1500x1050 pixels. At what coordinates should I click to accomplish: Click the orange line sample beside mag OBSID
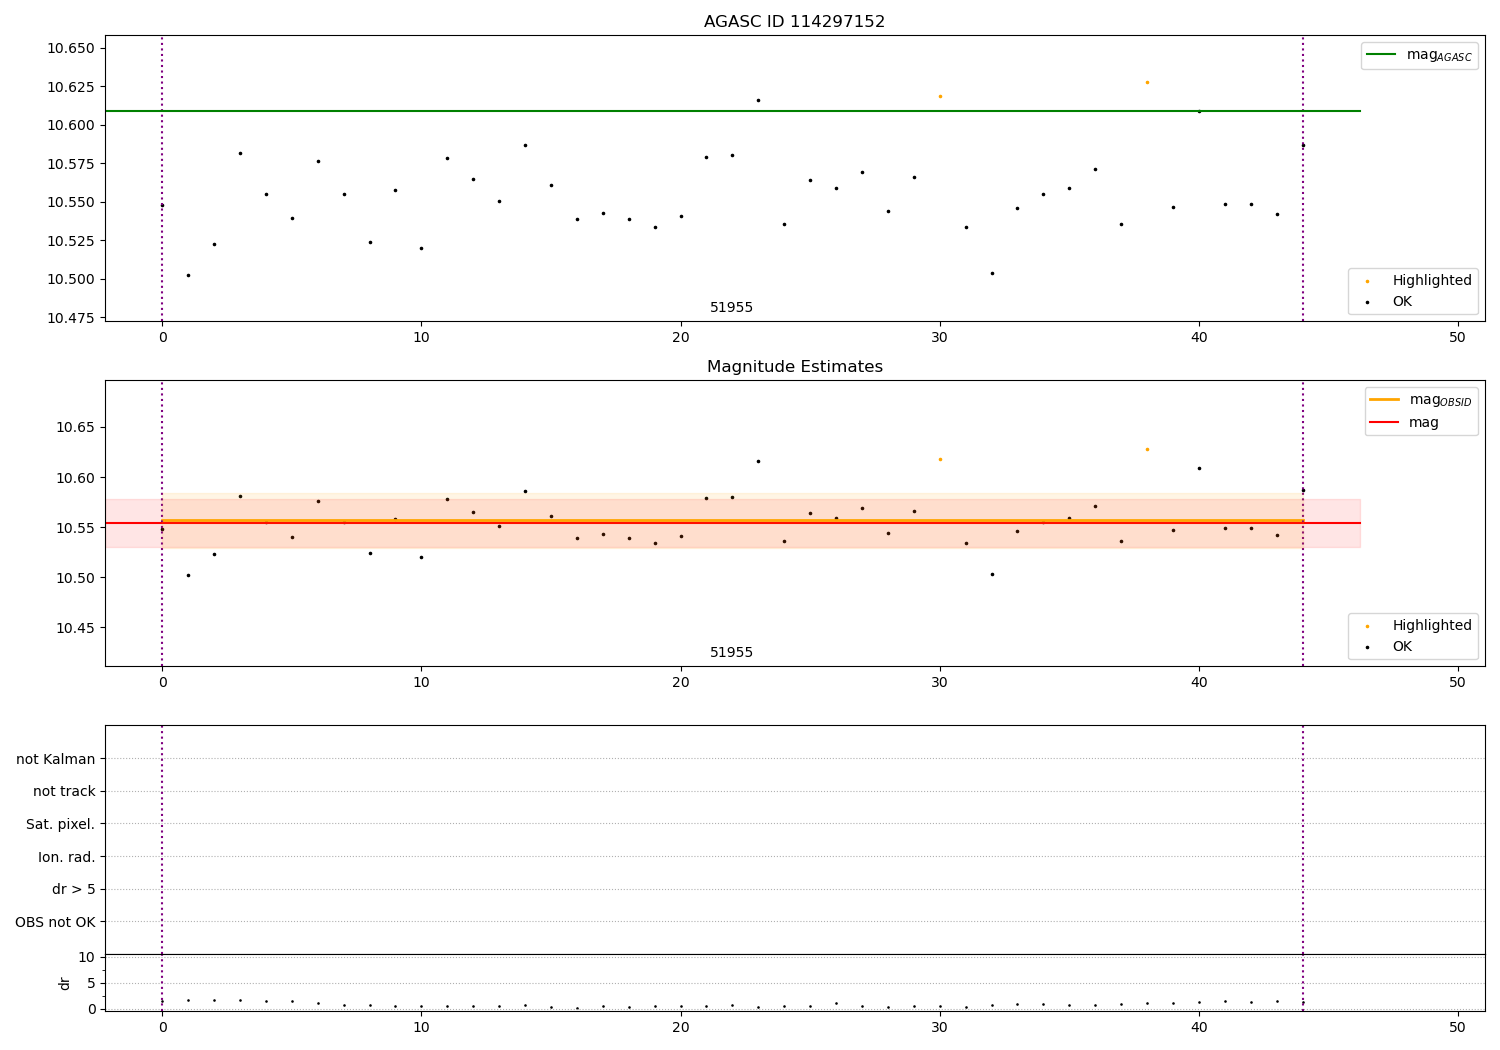coord(1385,399)
